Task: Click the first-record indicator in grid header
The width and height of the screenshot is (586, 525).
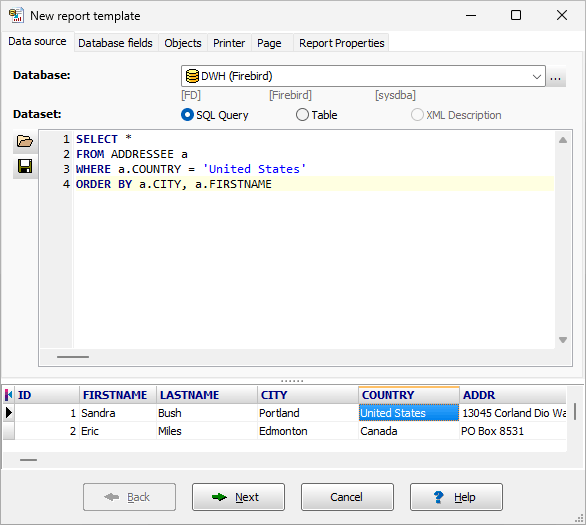Action: 8,395
